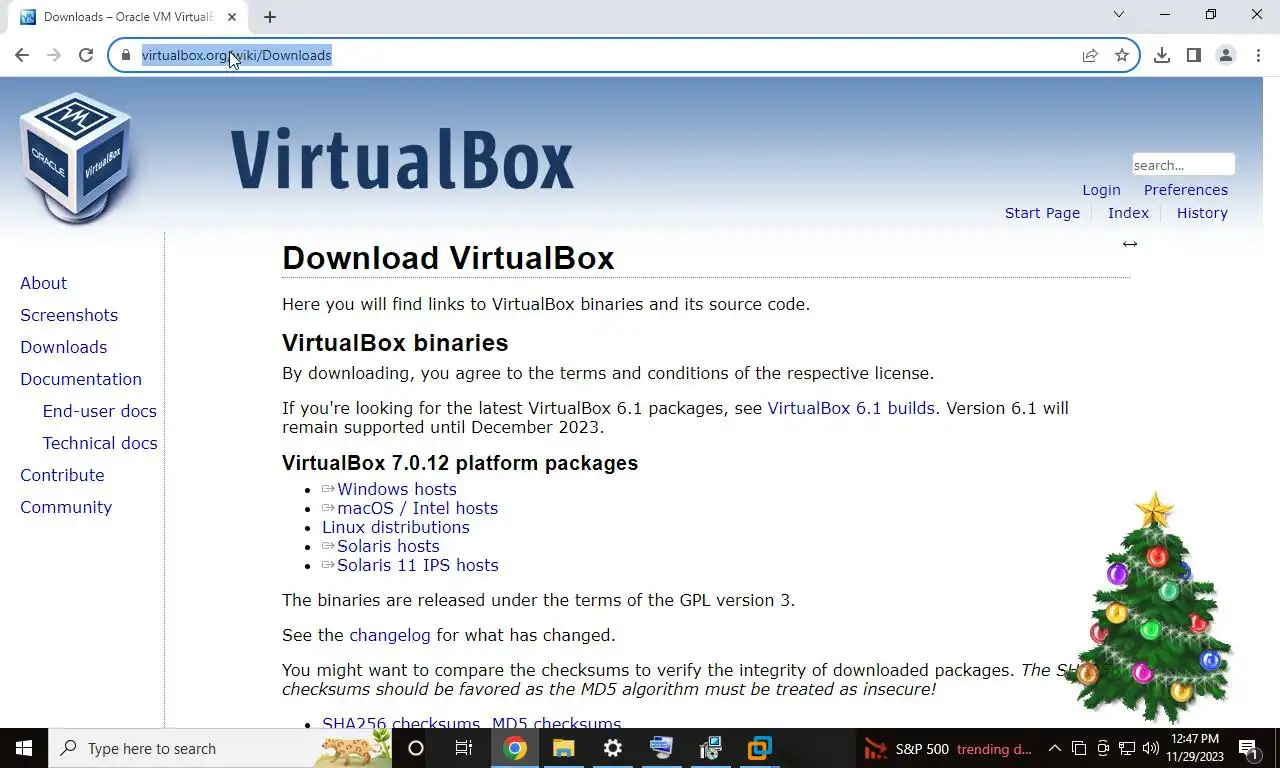Bookmark this page with the star icon
The width and height of the screenshot is (1280, 768).
point(1122,55)
